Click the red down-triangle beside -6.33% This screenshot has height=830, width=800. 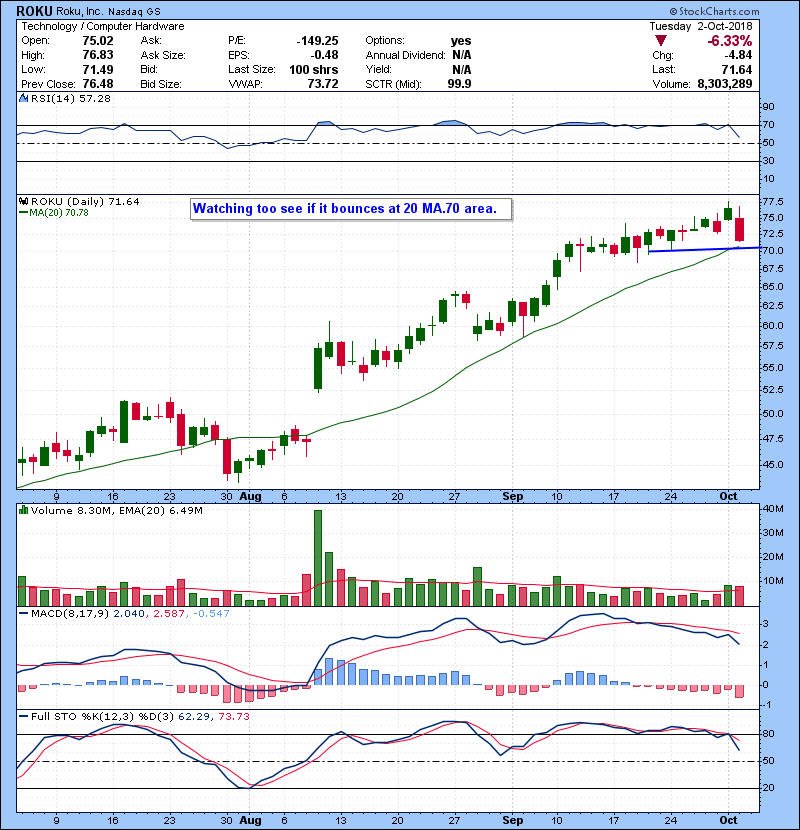660,41
